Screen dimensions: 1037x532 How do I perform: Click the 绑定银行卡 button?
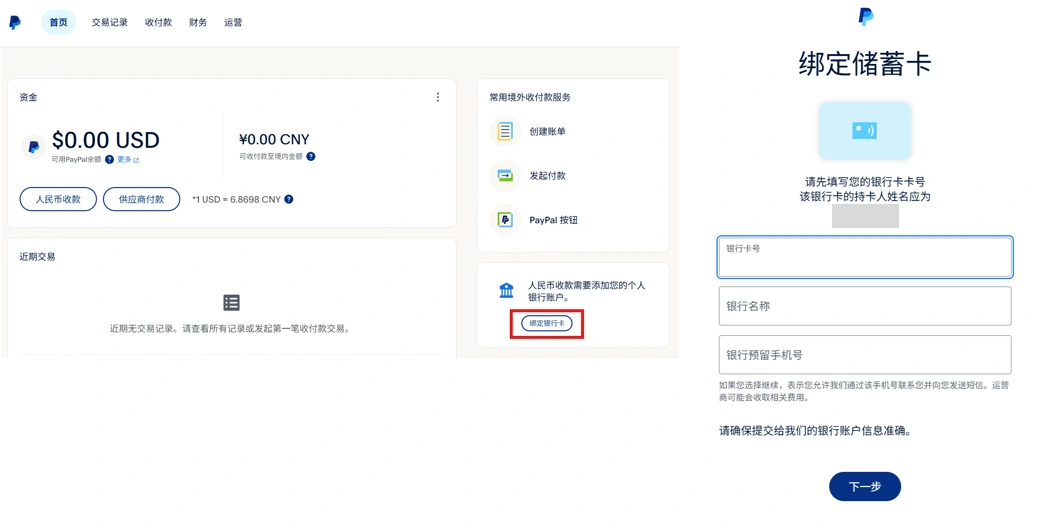547,324
